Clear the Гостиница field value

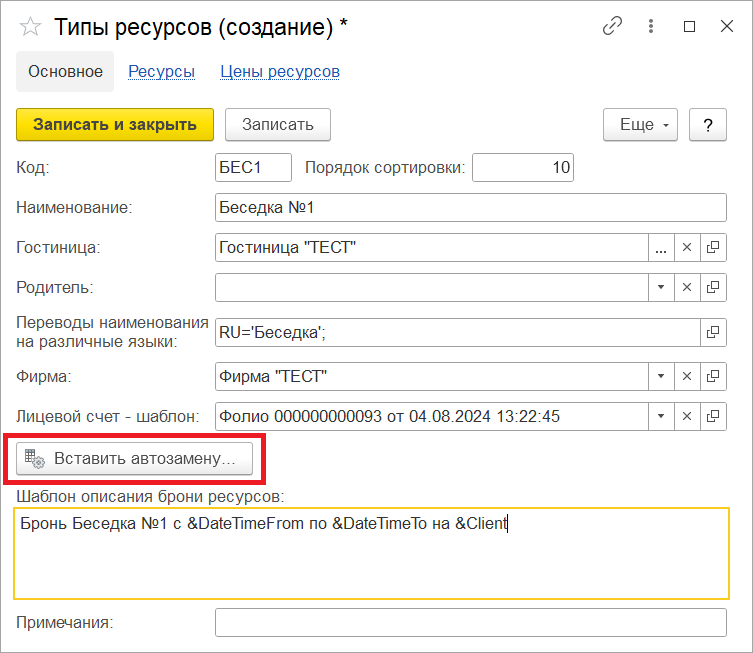click(687, 248)
